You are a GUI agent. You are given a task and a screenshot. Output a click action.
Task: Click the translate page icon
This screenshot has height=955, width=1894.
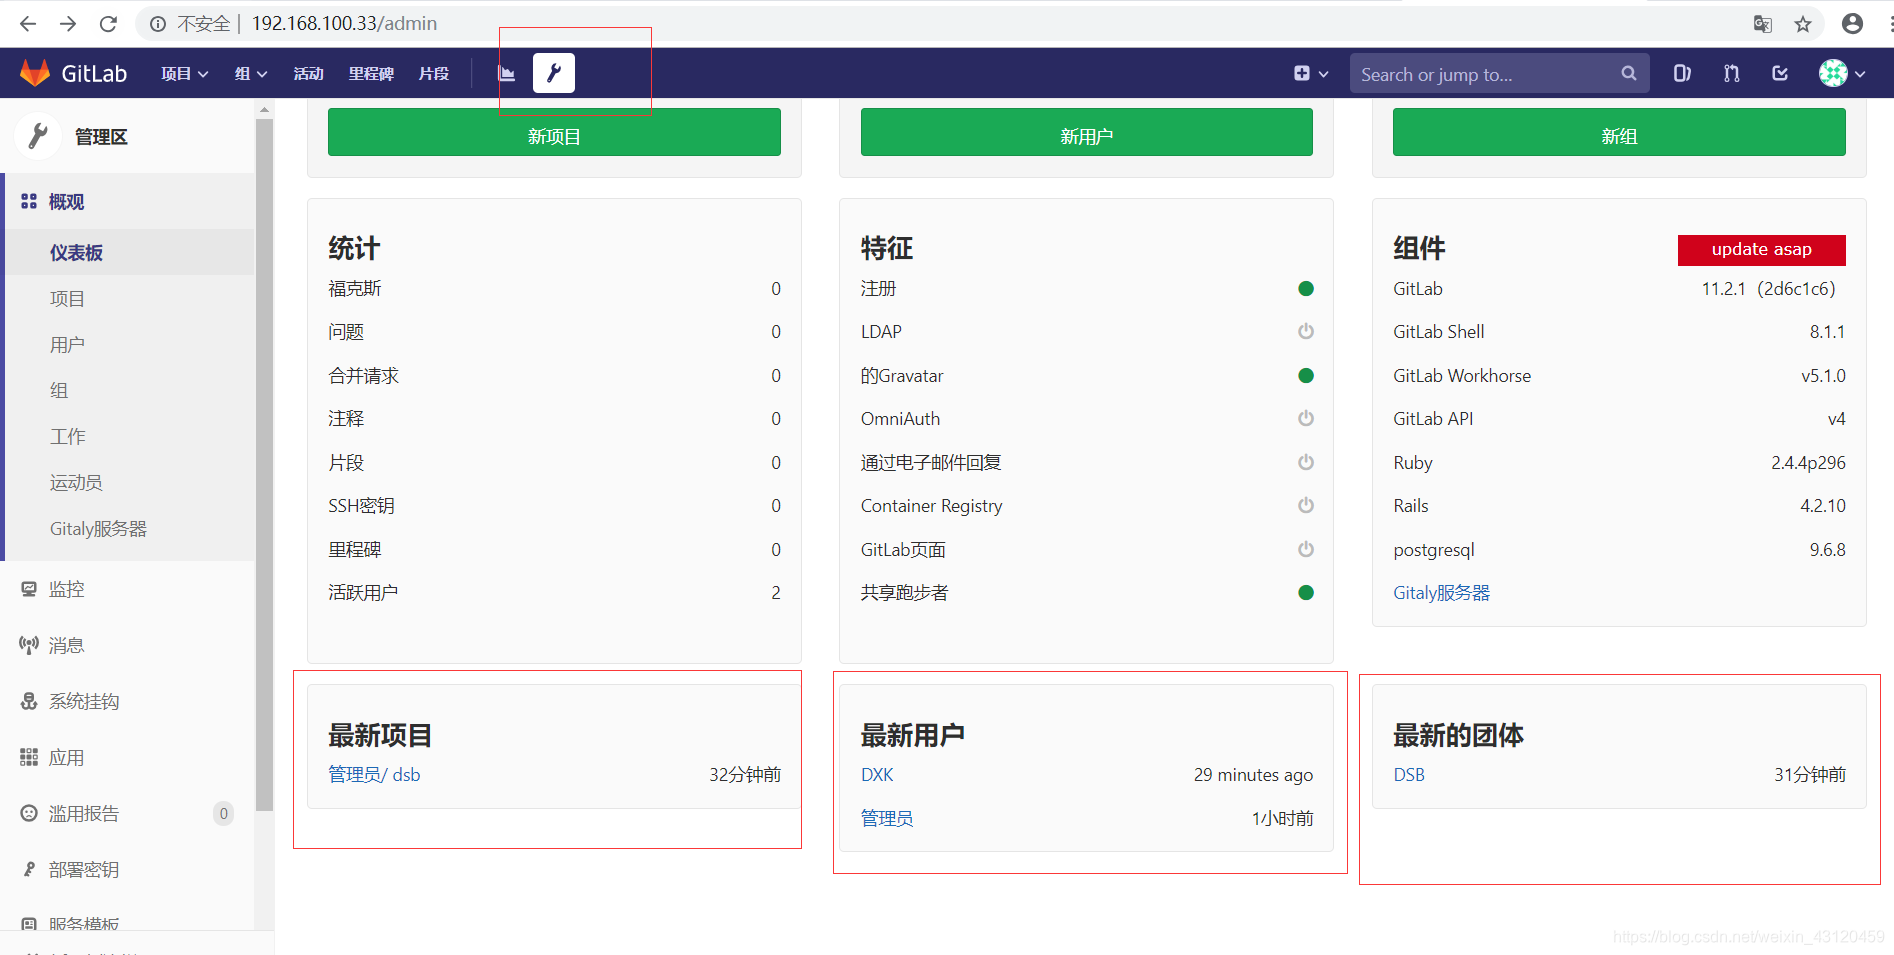[x=1762, y=24]
